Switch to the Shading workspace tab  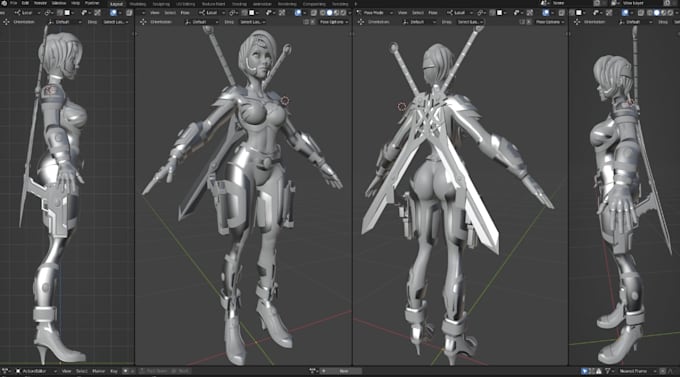[239, 4]
